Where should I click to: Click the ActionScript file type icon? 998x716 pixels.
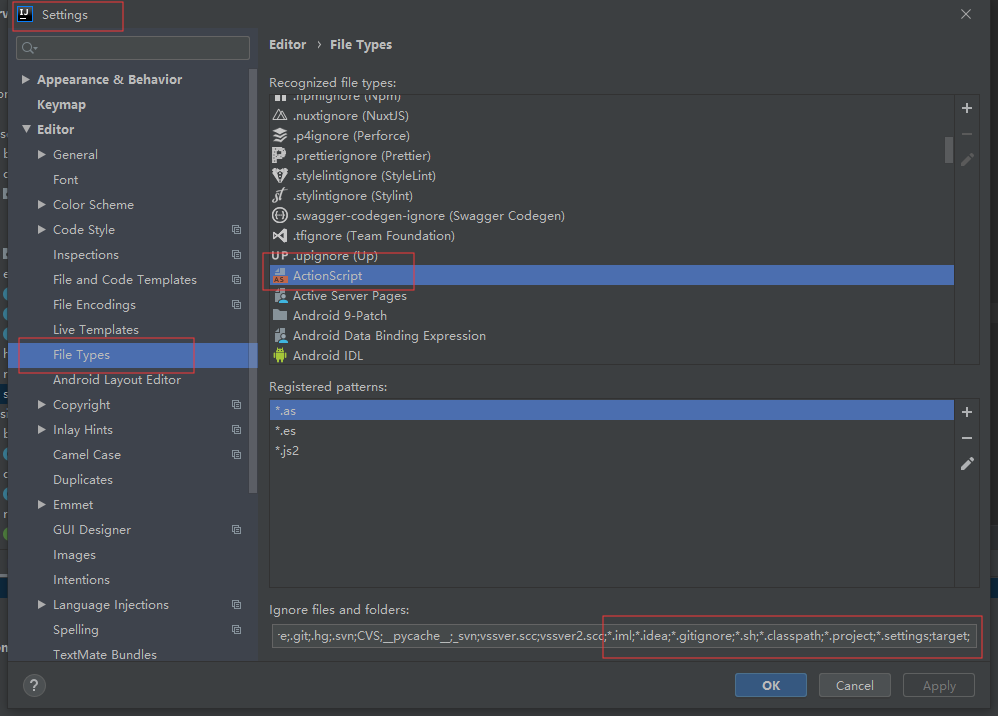tap(279, 276)
